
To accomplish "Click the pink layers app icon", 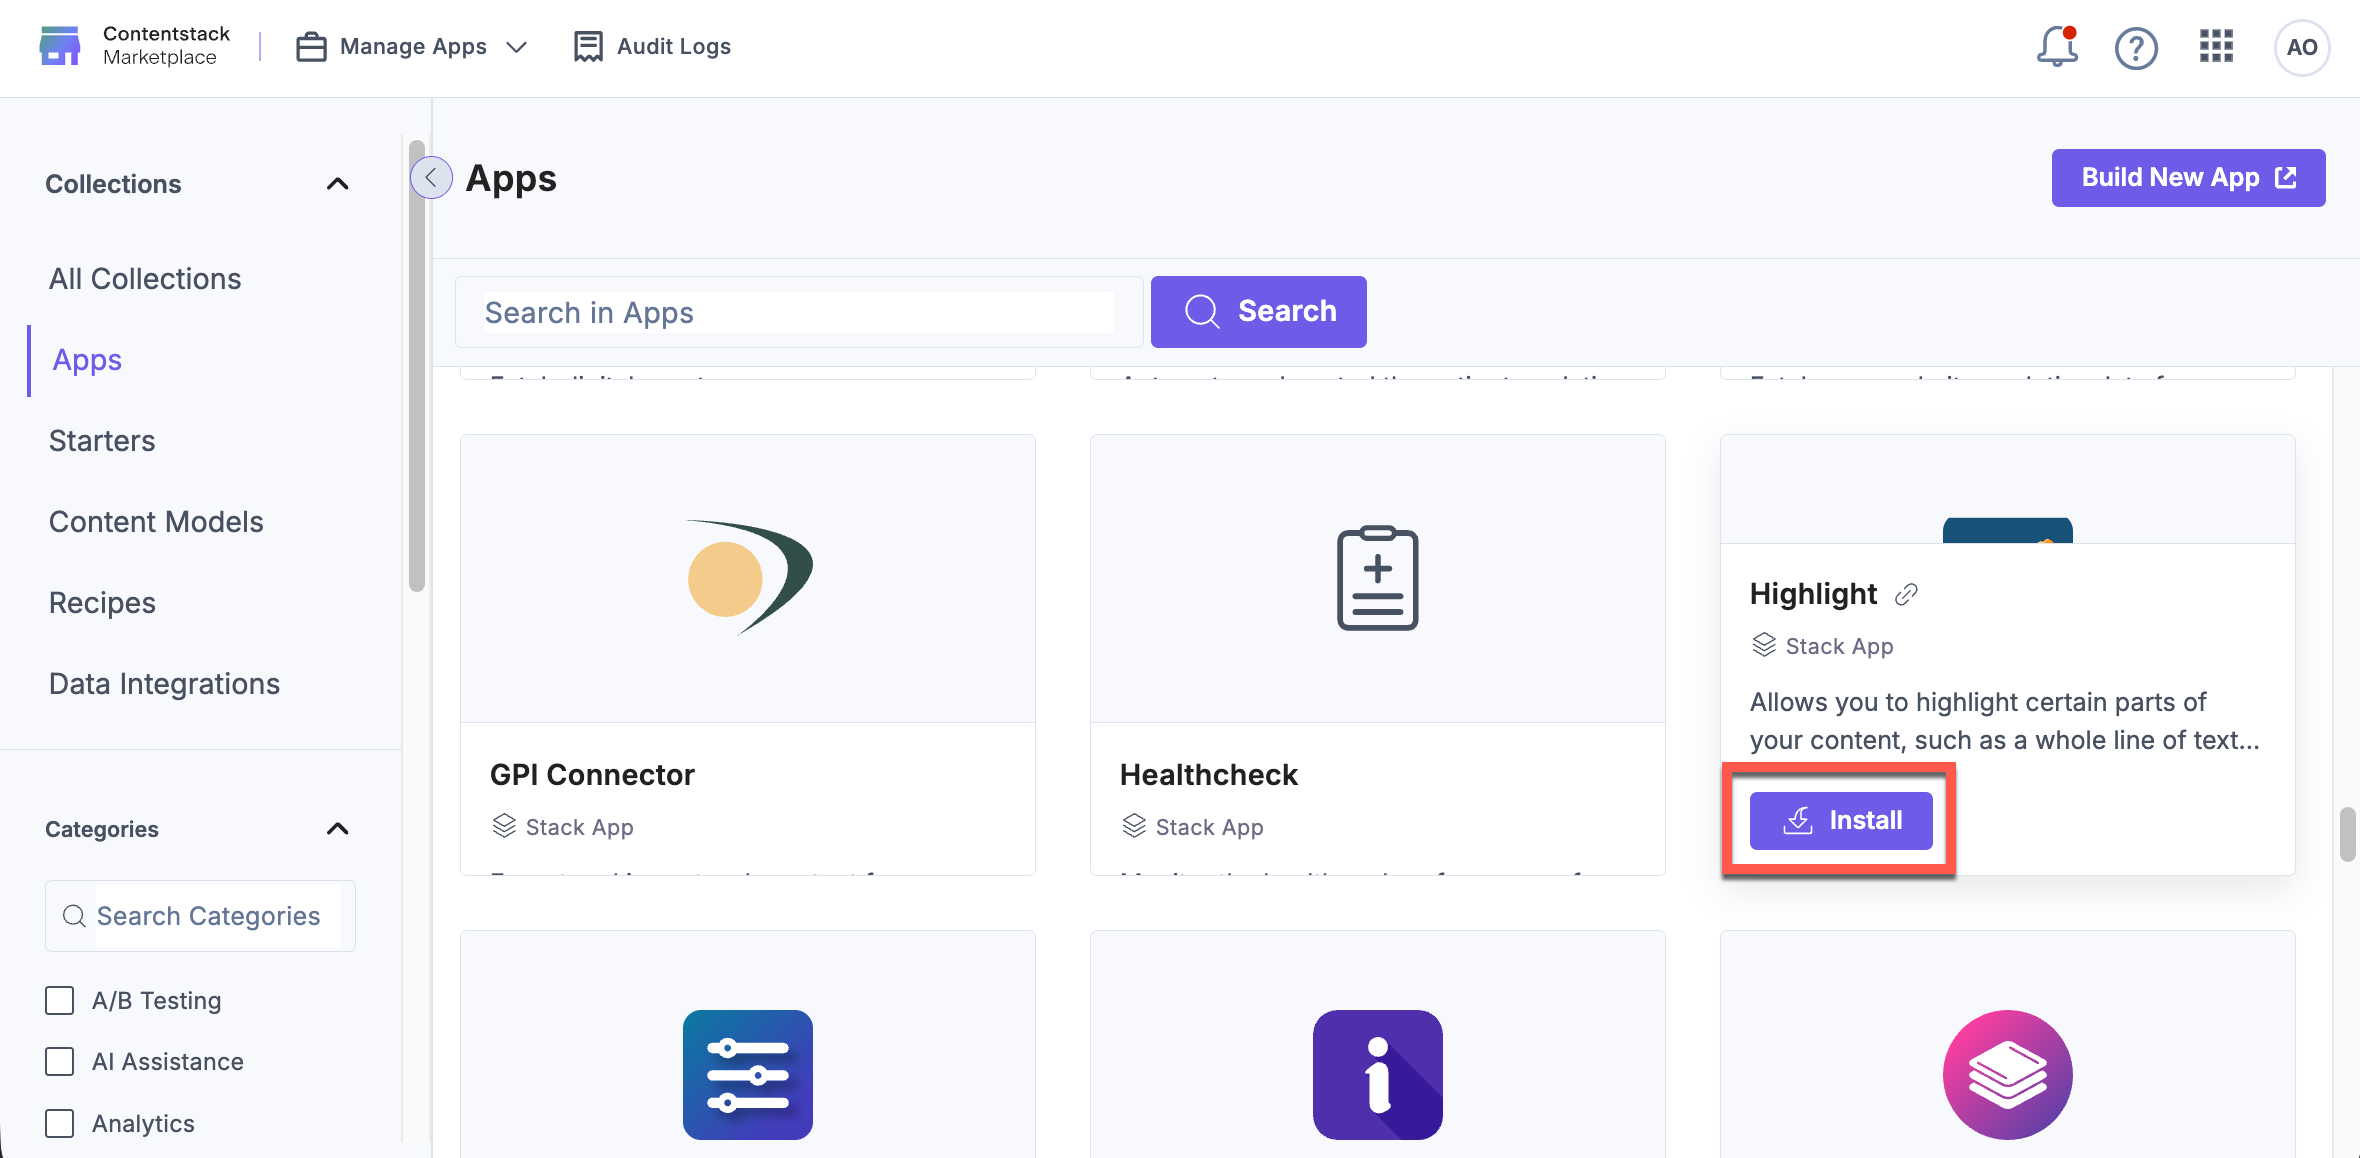I will pyautogui.click(x=2008, y=1075).
